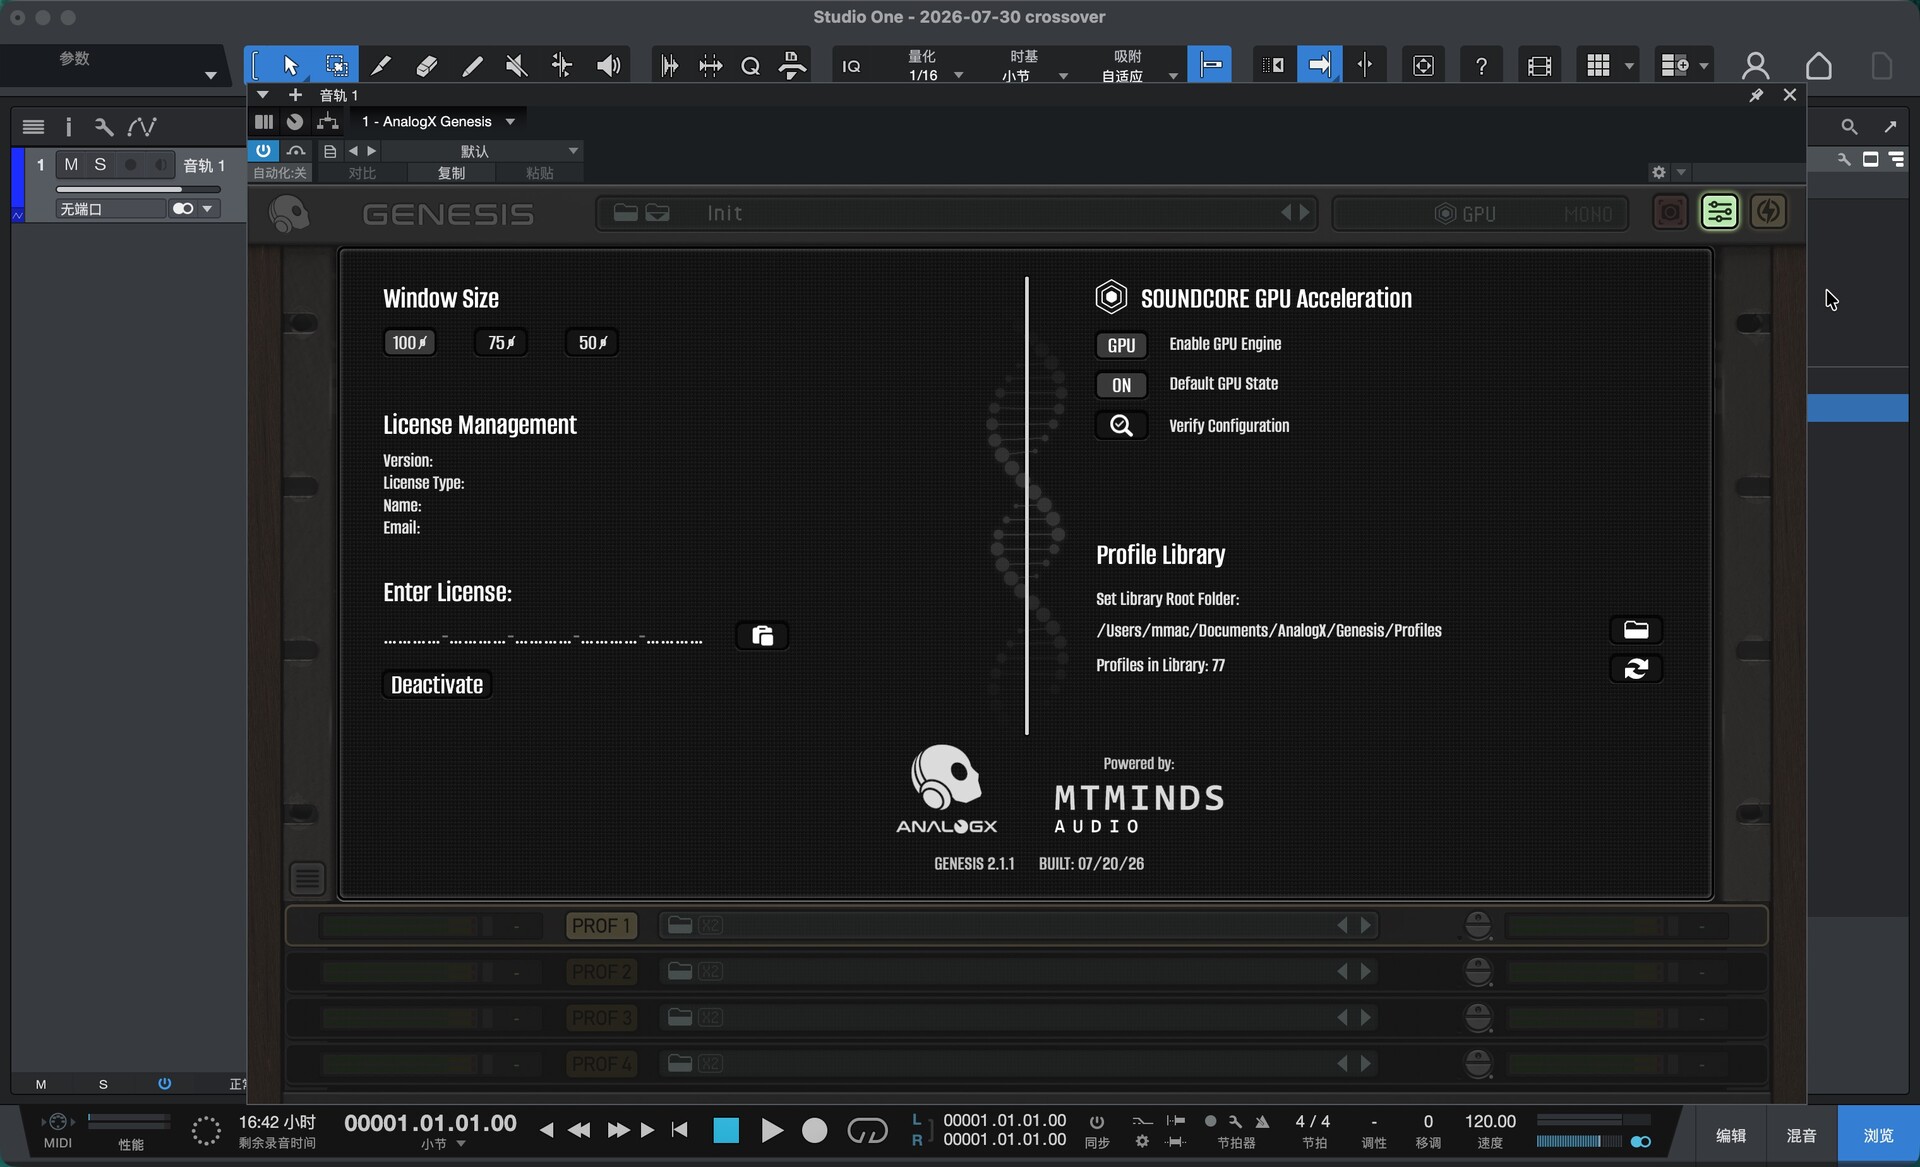Select the Arrow tool in the toolbar
Image resolution: width=1920 pixels, height=1167 pixels.
291,66
